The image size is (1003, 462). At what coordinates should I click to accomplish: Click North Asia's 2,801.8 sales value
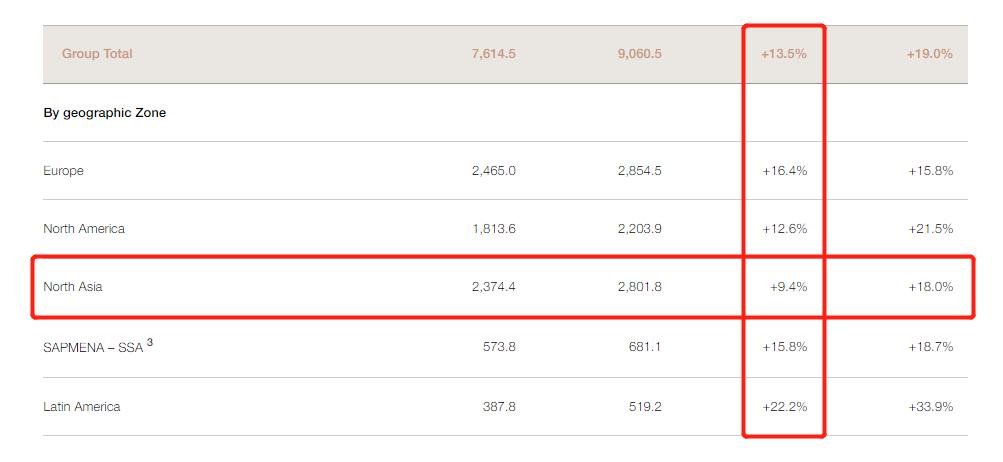(x=640, y=287)
